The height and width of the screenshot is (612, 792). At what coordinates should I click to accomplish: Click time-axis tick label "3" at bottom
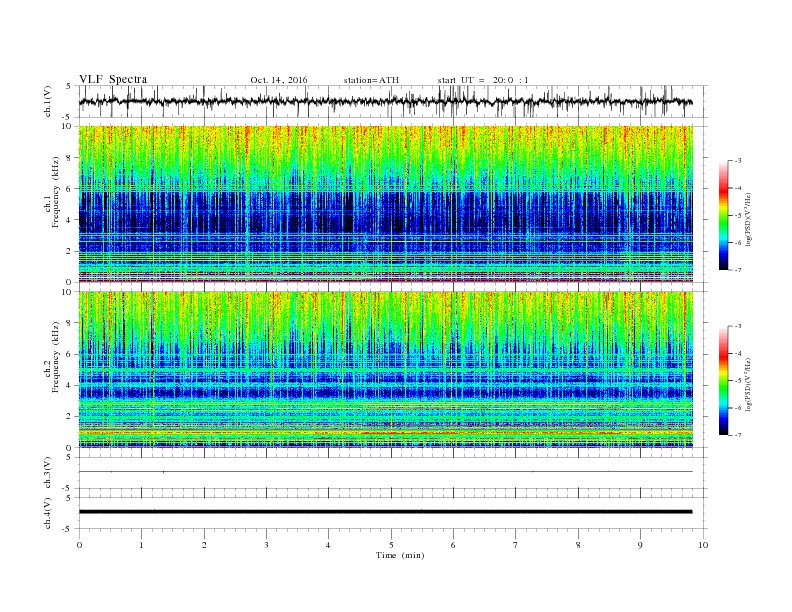[x=266, y=545]
